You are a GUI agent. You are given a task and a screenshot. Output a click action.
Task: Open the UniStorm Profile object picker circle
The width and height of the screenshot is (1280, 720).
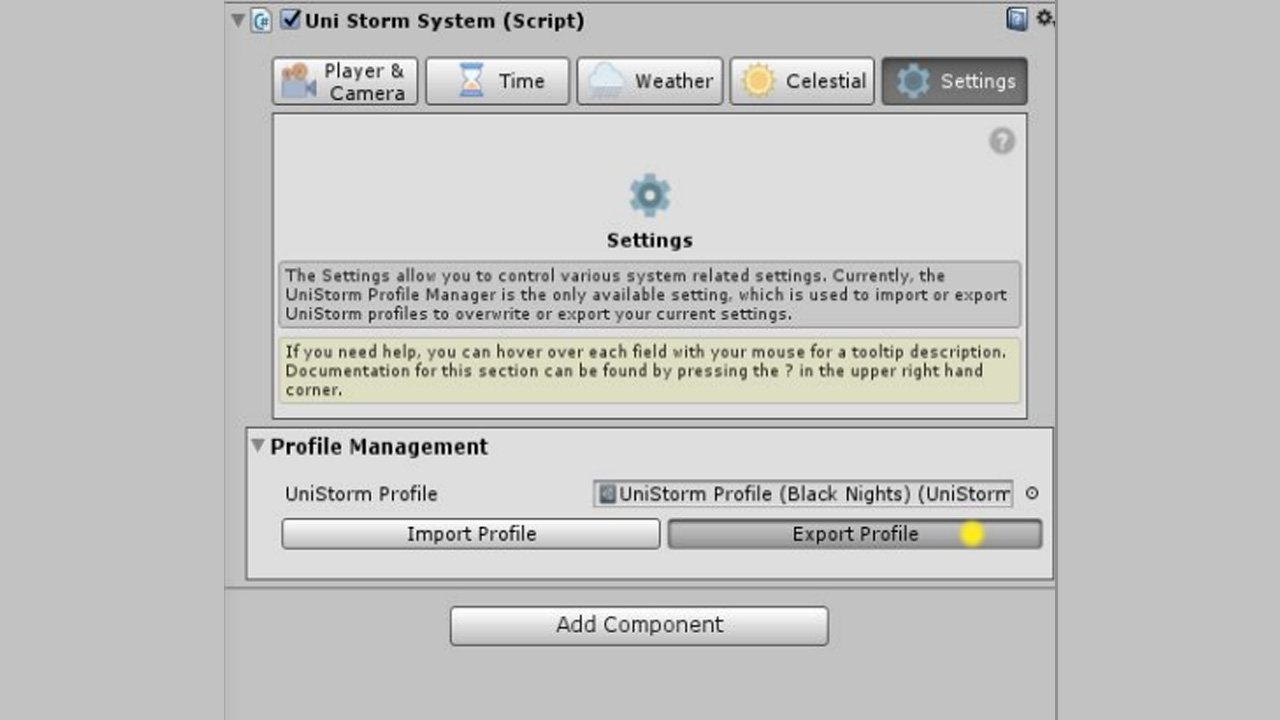[x=1032, y=493]
